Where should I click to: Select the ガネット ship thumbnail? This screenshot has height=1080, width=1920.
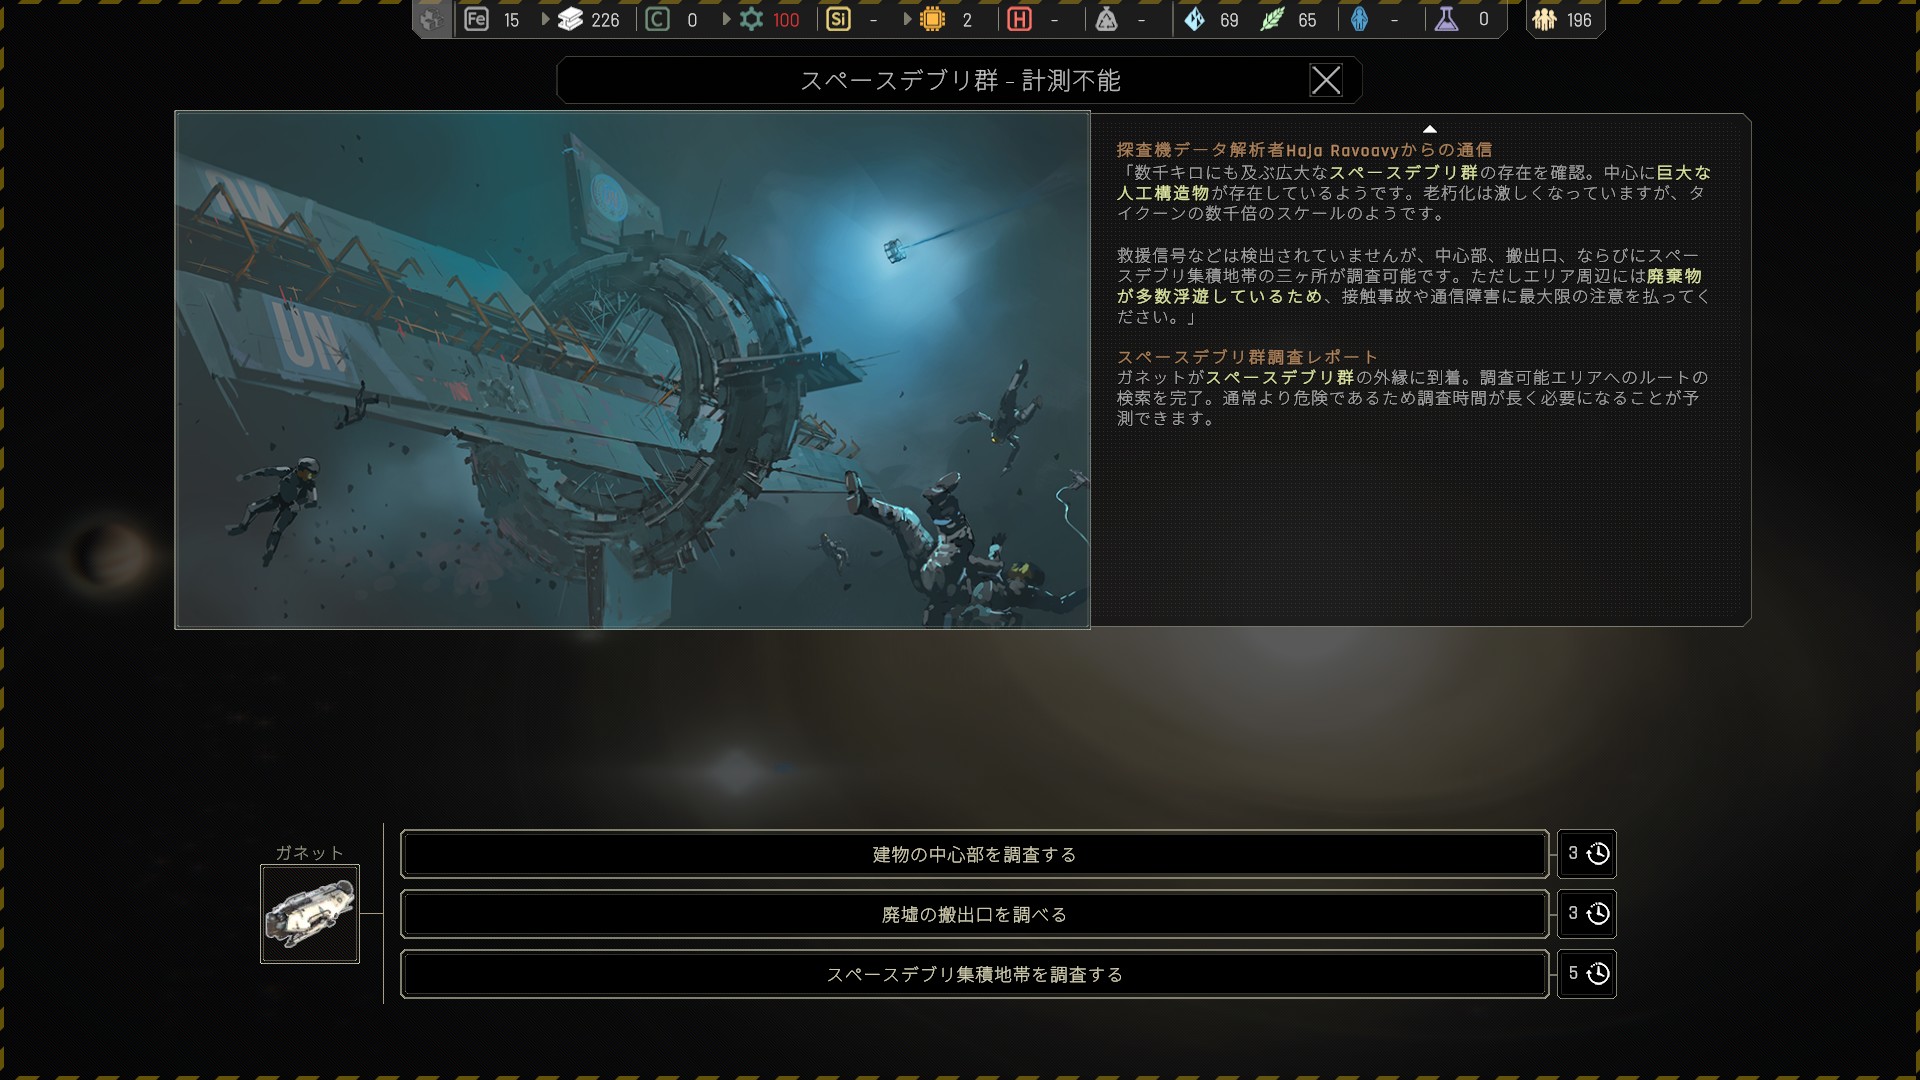point(310,914)
